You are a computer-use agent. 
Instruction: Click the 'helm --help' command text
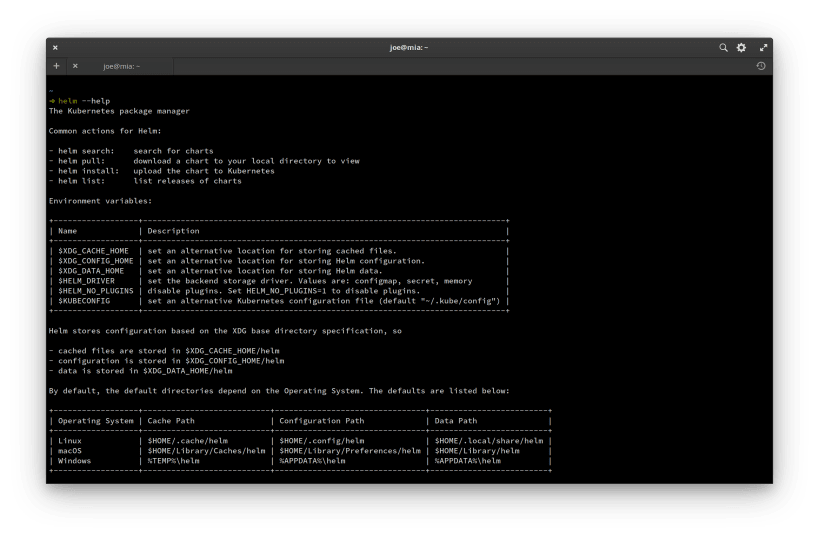point(84,101)
